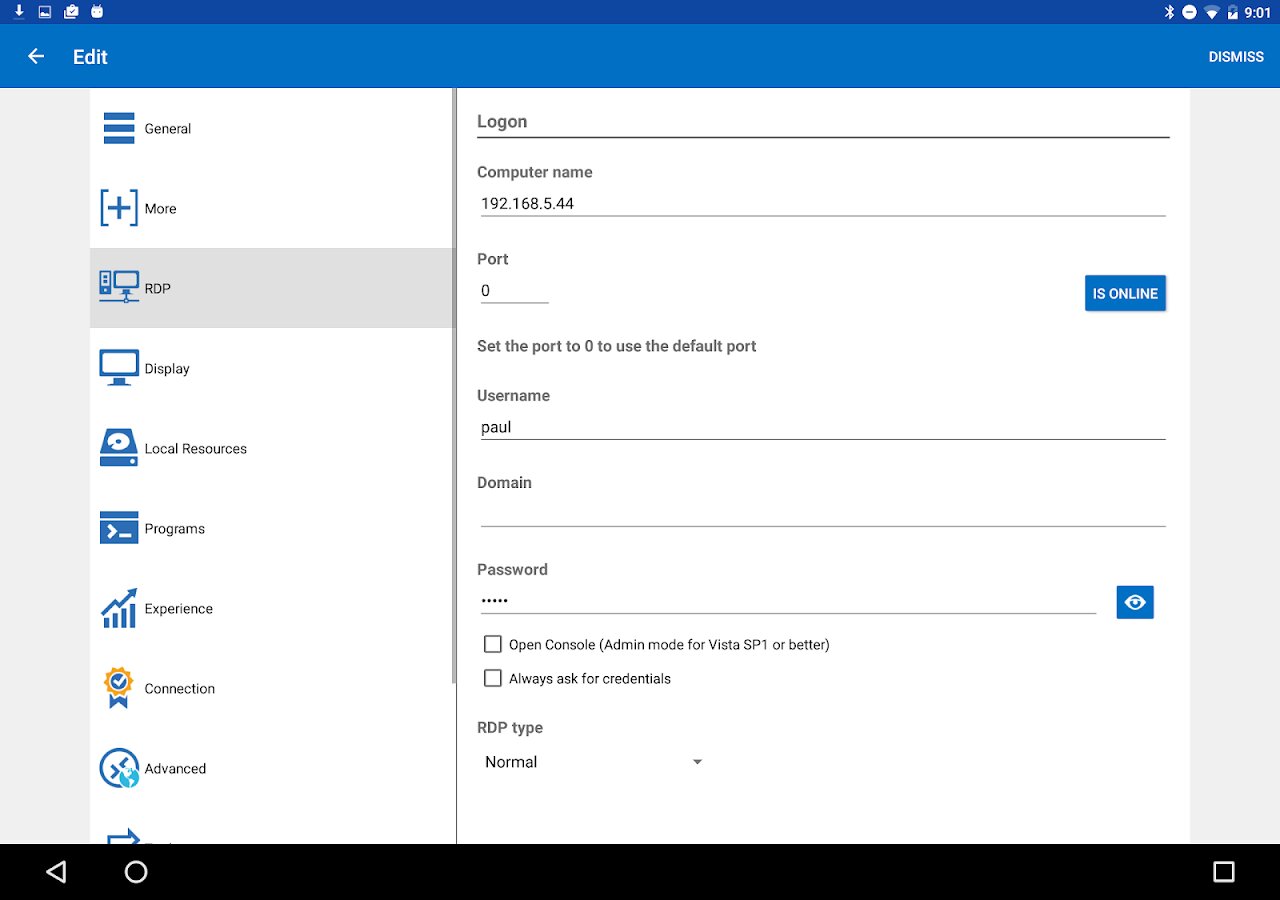The width and height of the screenshot is (1280, 900).
Task: Select the Experience chart icon
Action: pos(119,608)
